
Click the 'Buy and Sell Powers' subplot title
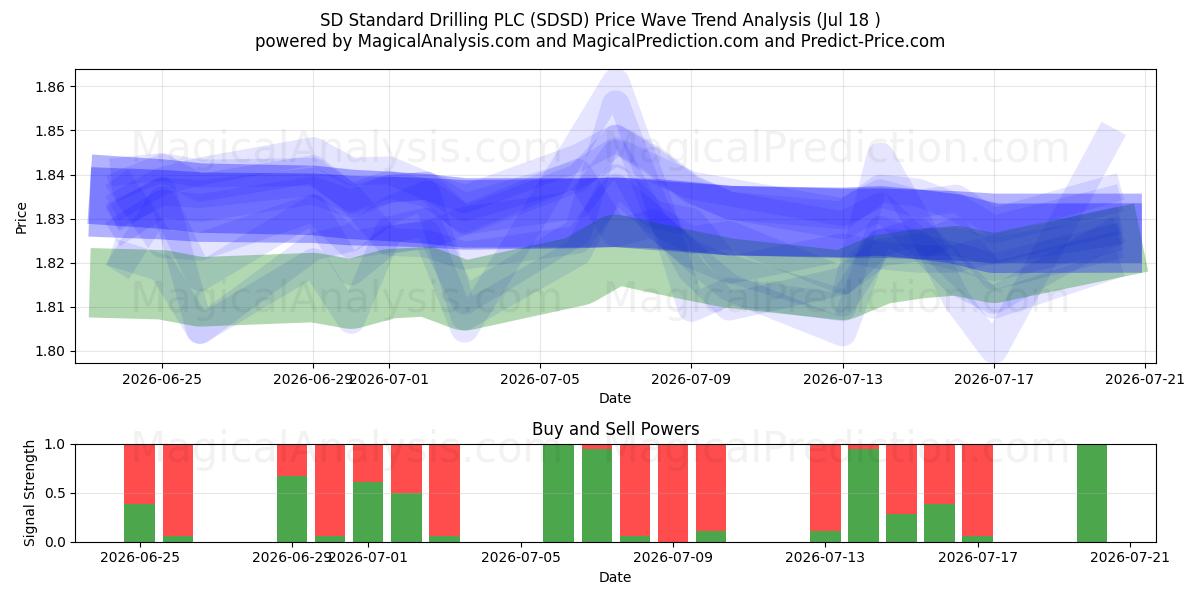tap(615, 429)
